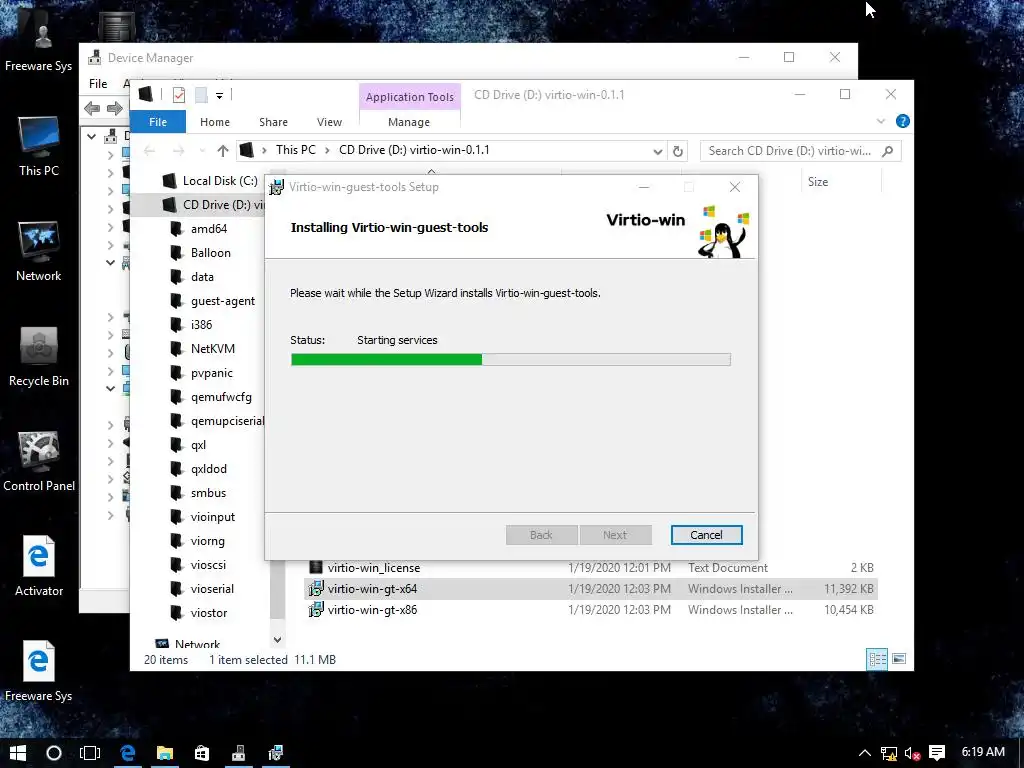1024x768 pixels.
Task: Select the qxldod folder icon
Action: (x=176, y=469)
